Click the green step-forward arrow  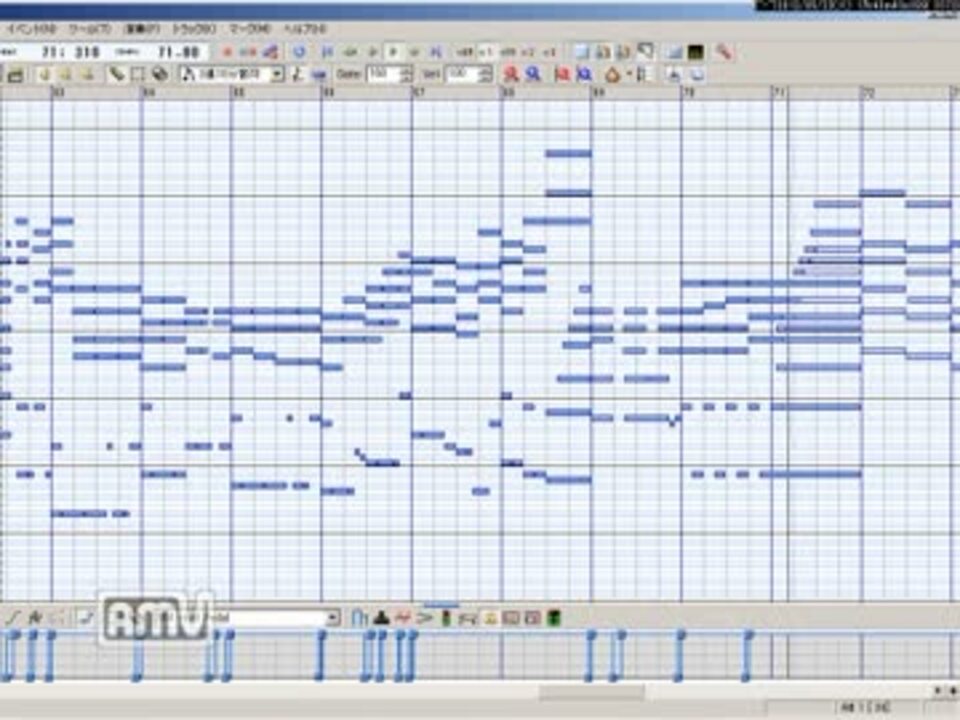click(414, 53)
